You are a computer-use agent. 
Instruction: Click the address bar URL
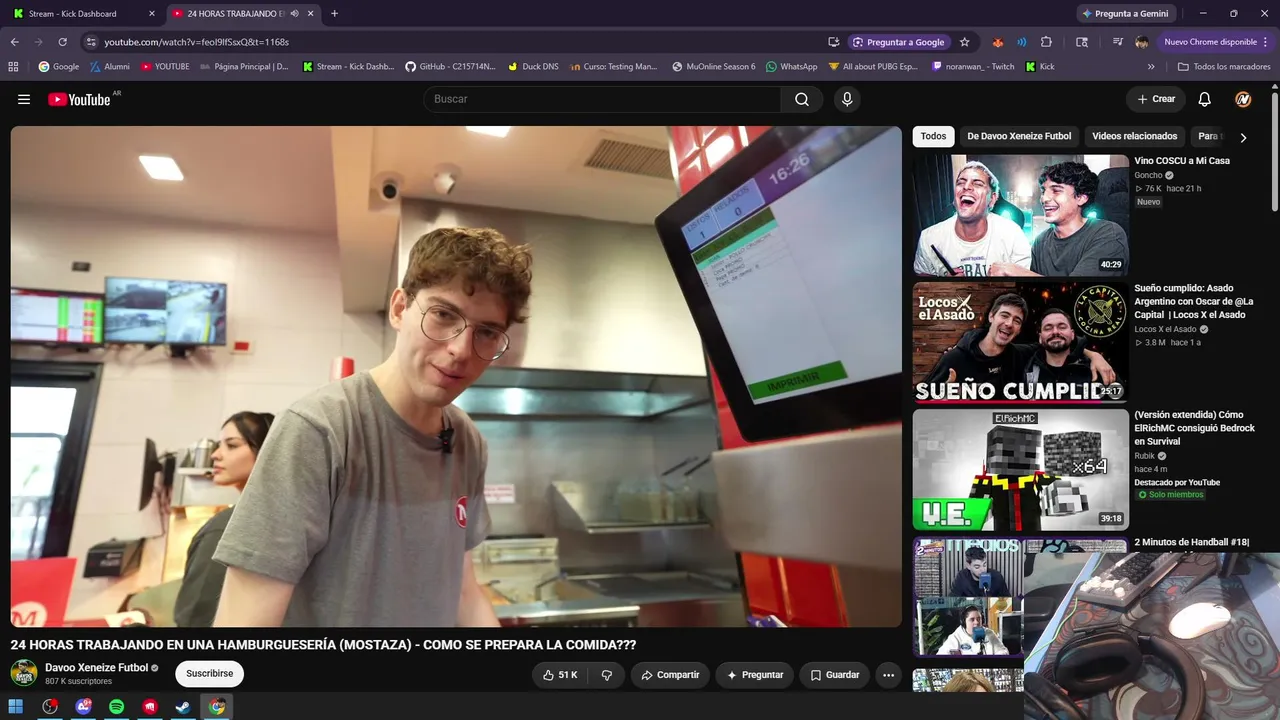click(x=197, y=42)
